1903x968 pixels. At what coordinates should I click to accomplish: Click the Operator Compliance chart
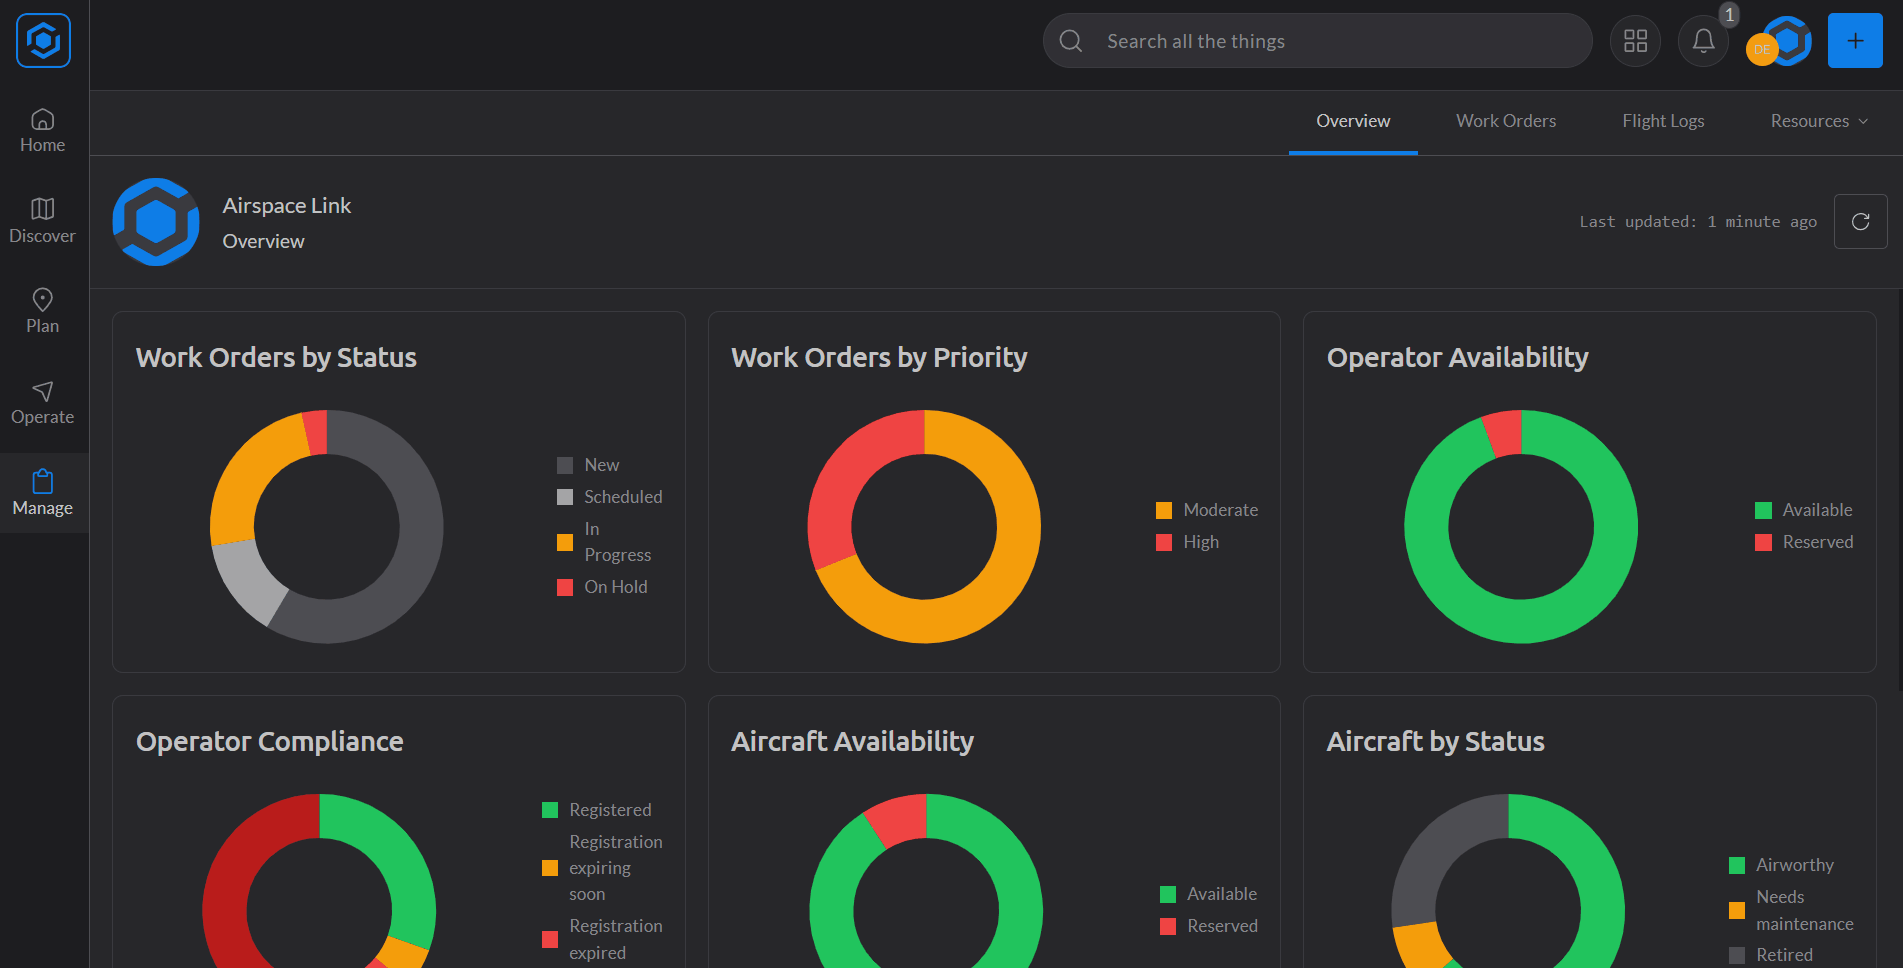319,881
